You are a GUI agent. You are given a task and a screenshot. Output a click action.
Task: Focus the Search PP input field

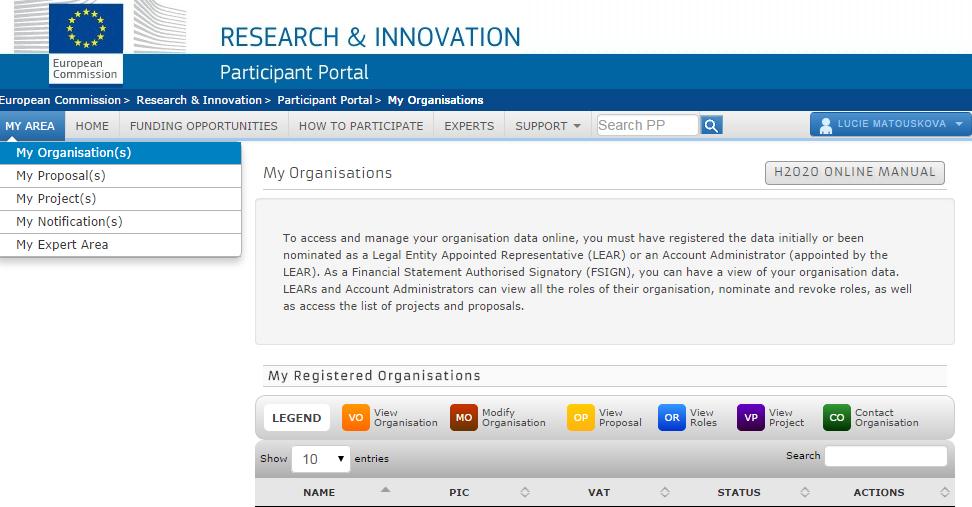tap(647, 125)
